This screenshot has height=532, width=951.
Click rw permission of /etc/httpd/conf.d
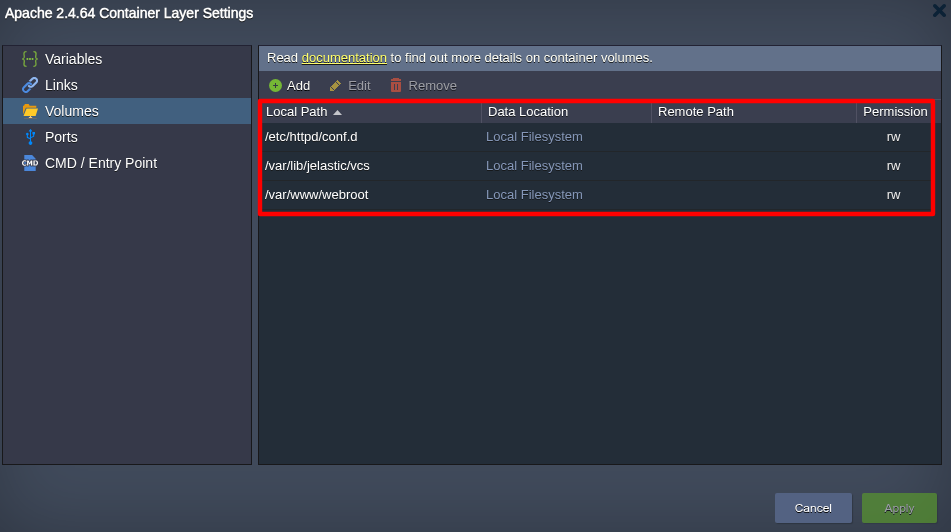(893, 137)
